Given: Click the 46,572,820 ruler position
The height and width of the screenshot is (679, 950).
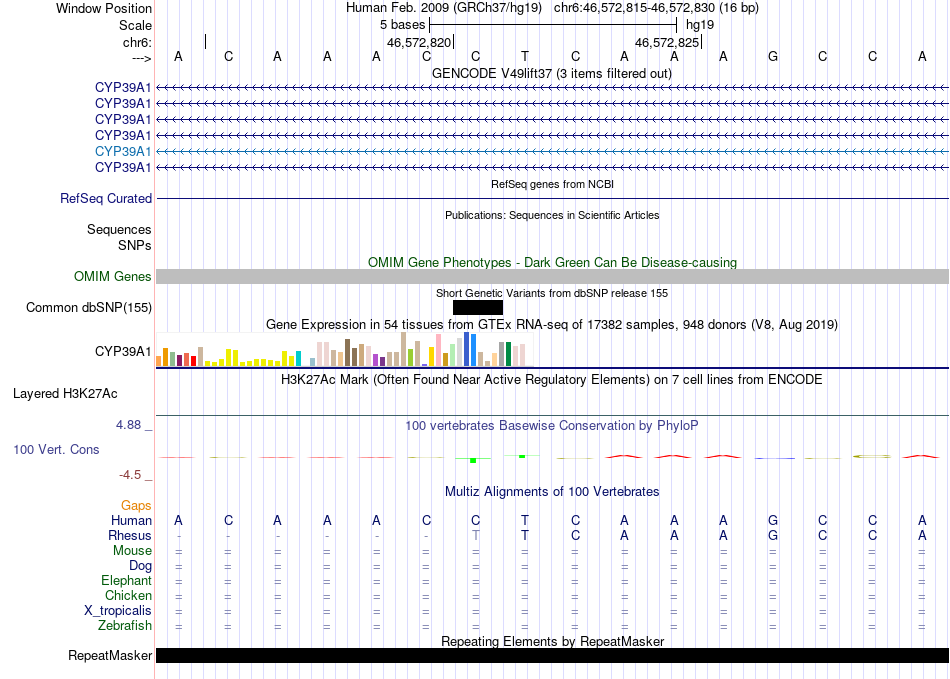Looking at the screenshot, I should point(419,42).
